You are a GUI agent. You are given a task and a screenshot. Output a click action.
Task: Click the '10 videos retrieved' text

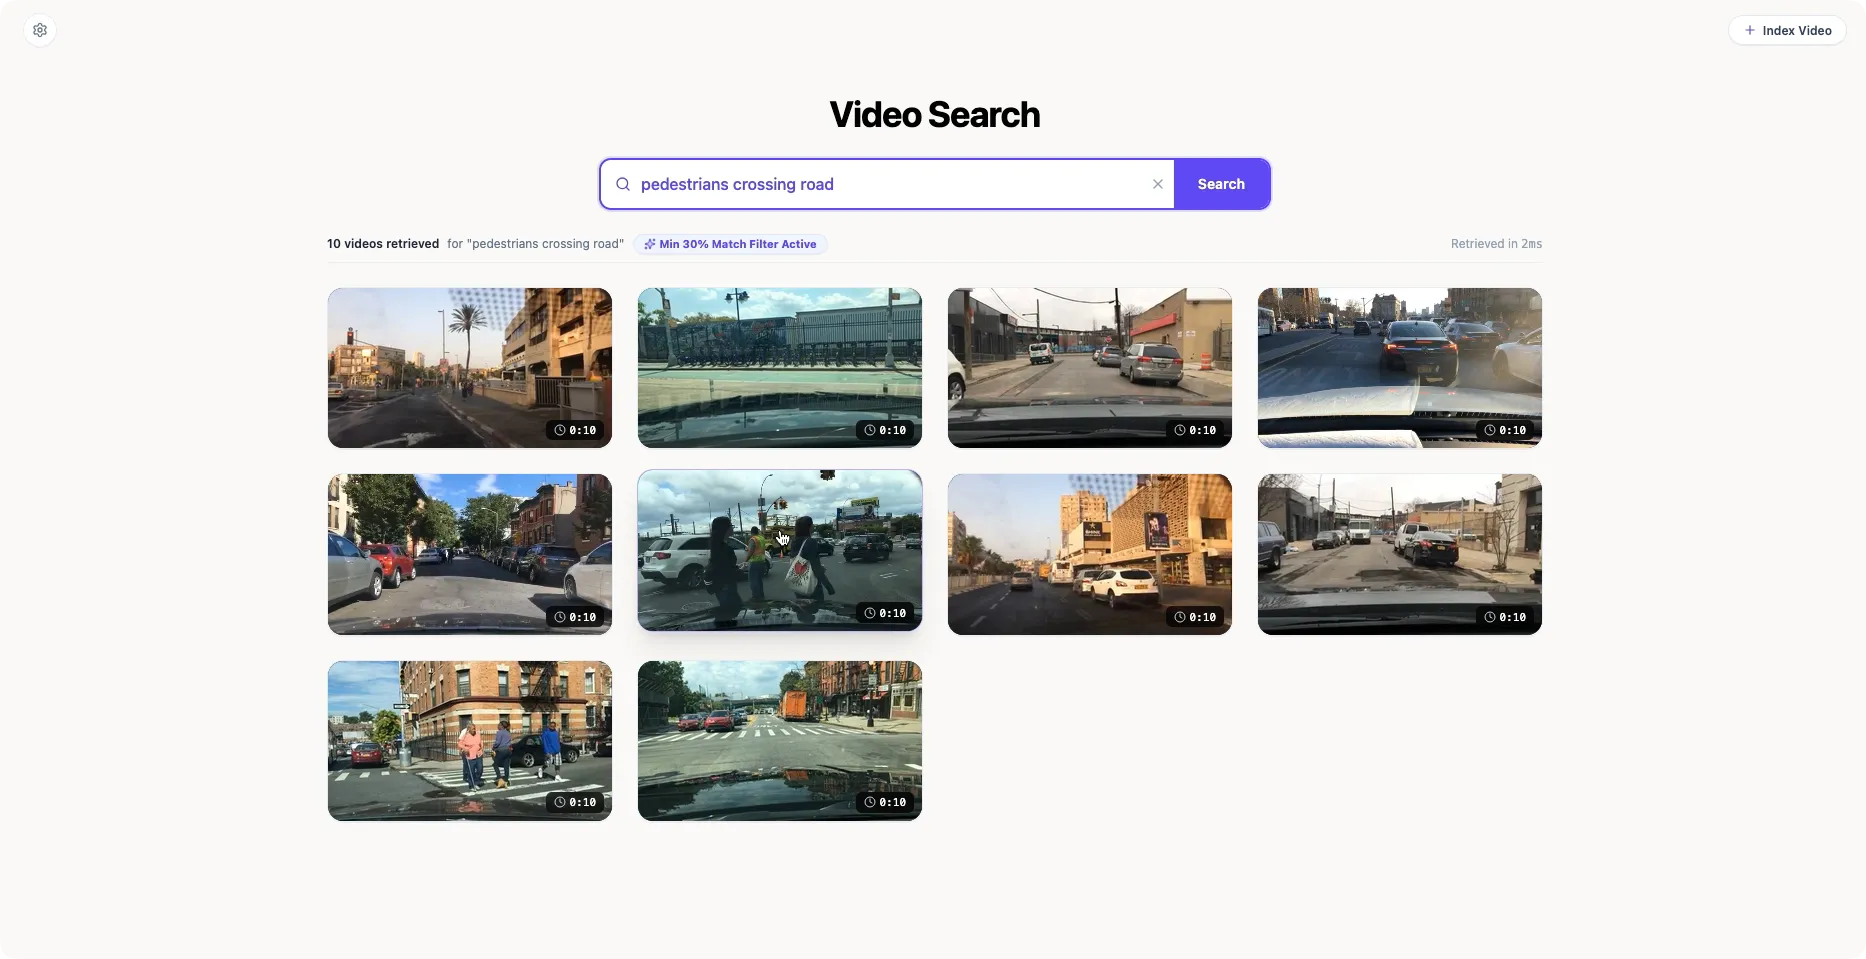[383, 244]
